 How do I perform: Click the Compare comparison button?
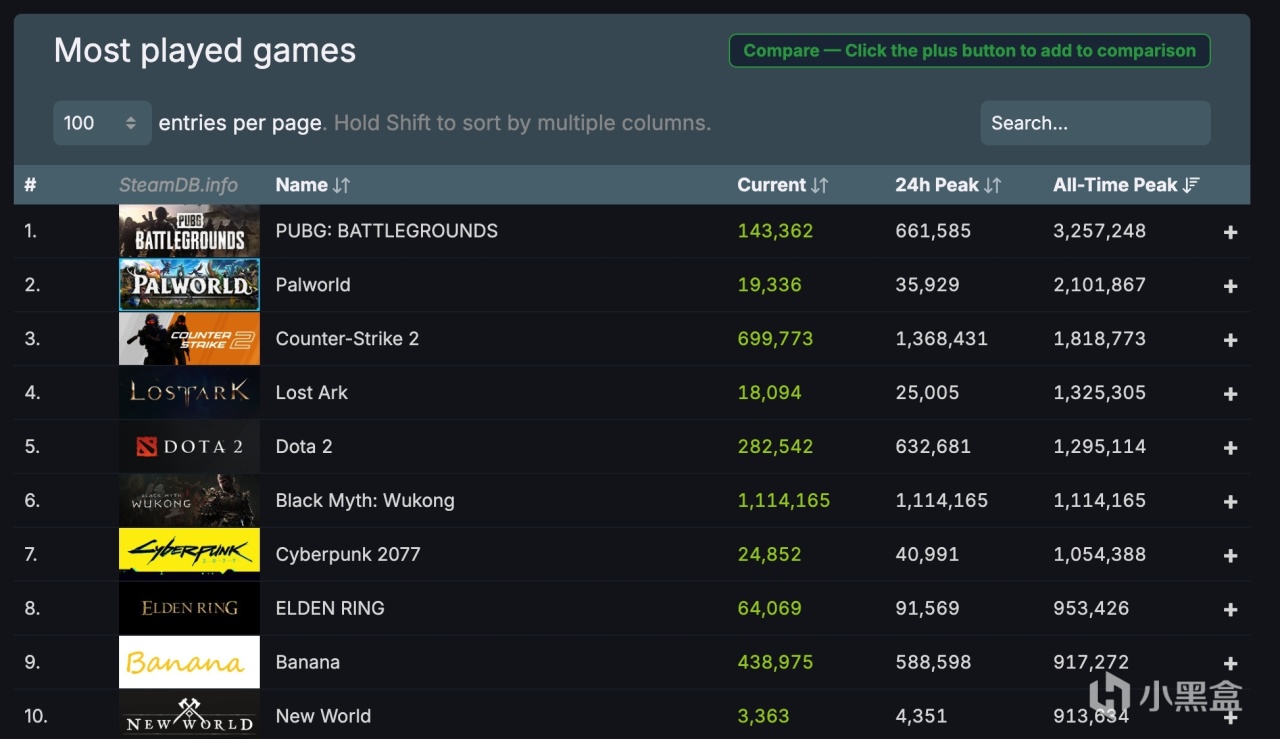(x=969, y=51)
